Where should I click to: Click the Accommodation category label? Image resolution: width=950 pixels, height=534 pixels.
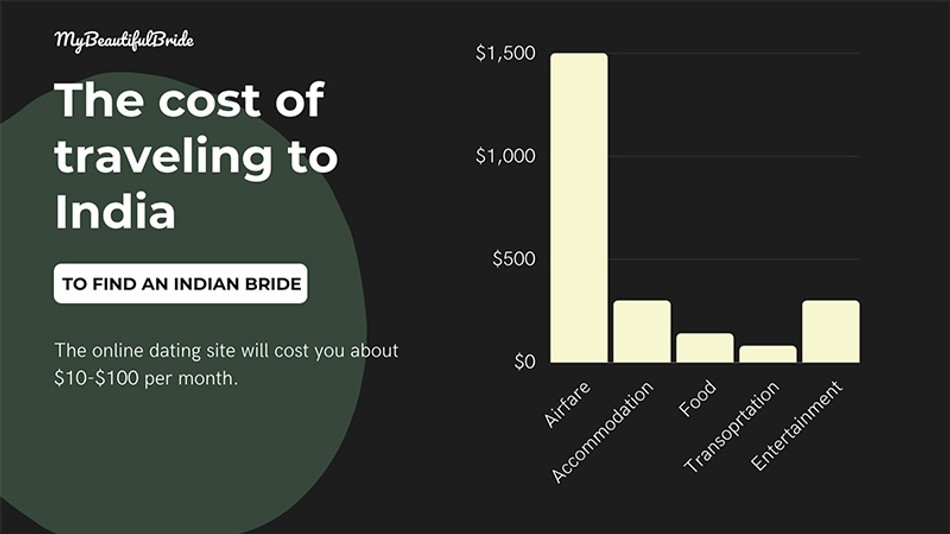coord(602,432)
